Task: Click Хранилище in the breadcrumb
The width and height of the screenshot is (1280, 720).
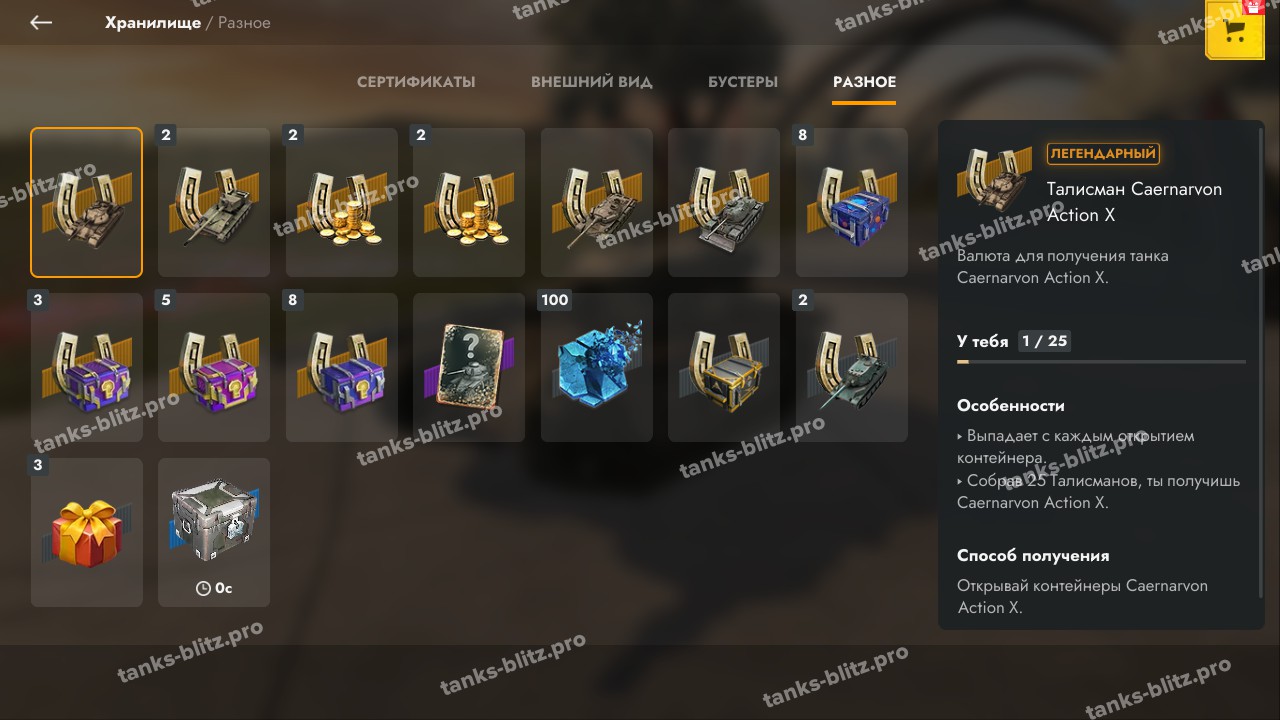Action: (153, 22)
